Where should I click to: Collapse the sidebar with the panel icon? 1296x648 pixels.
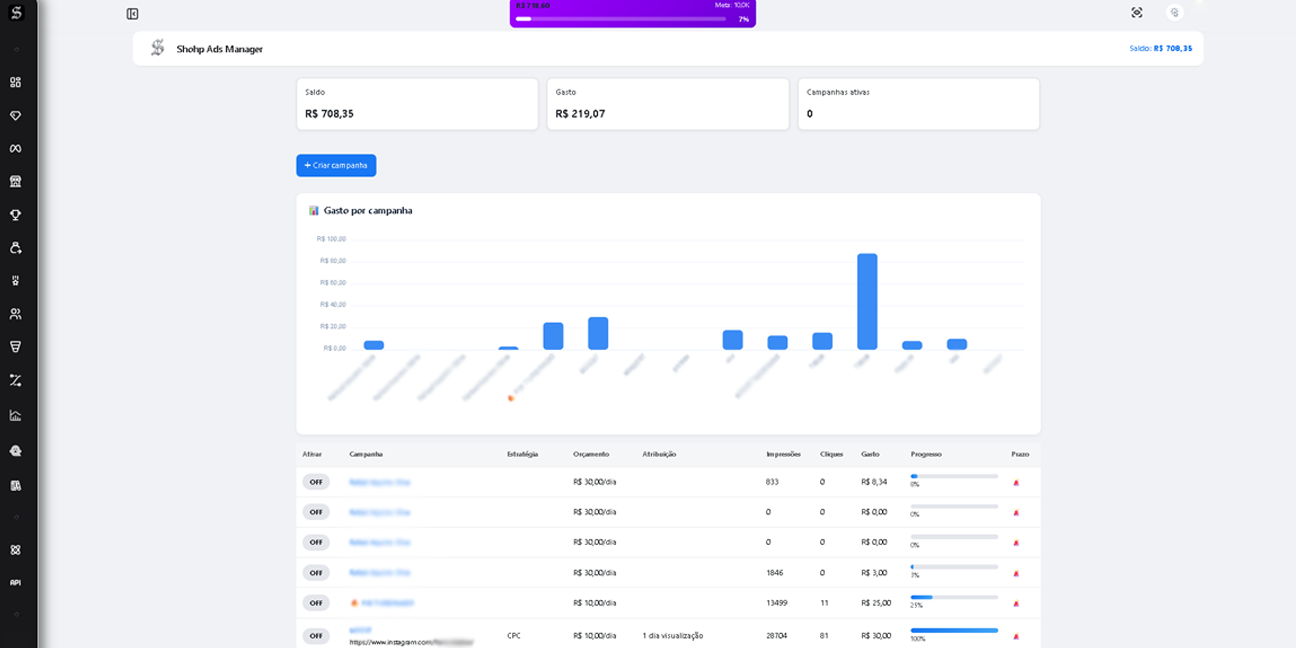(x=132, y=14)
